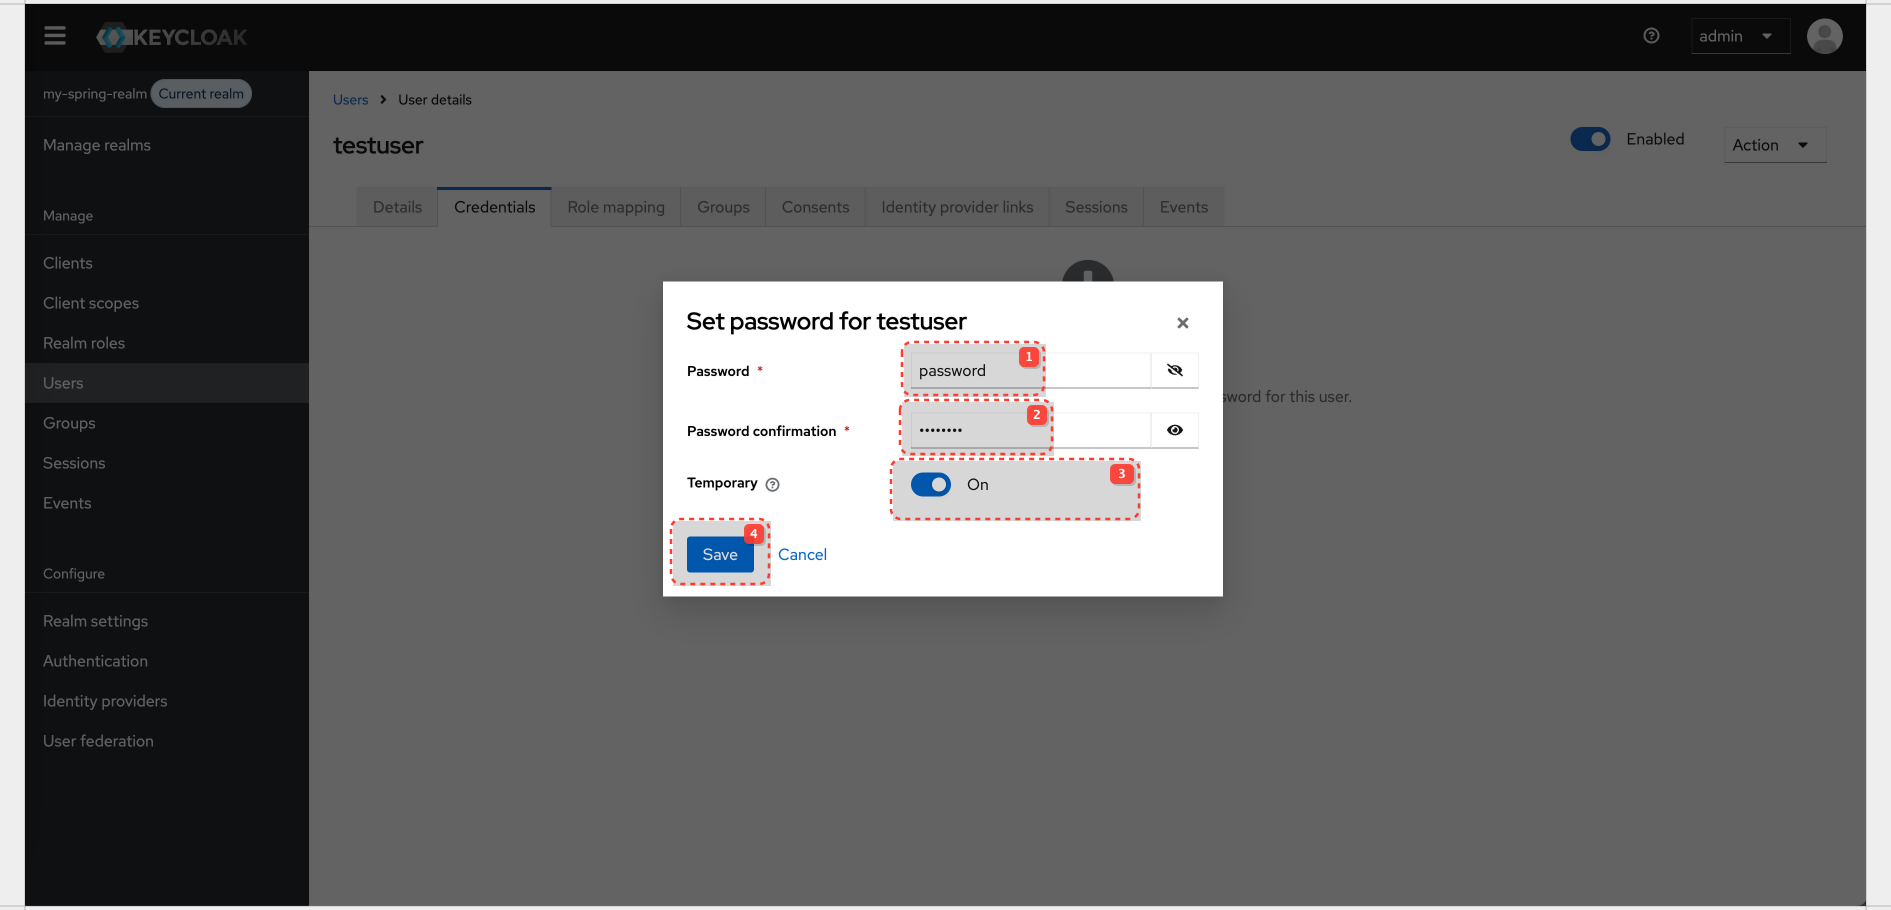Show the password using the eye-slash icon
Image resolution: width=1891 pixels, height=910 pixels.
pyautogui.click(x=1174, y=370)
